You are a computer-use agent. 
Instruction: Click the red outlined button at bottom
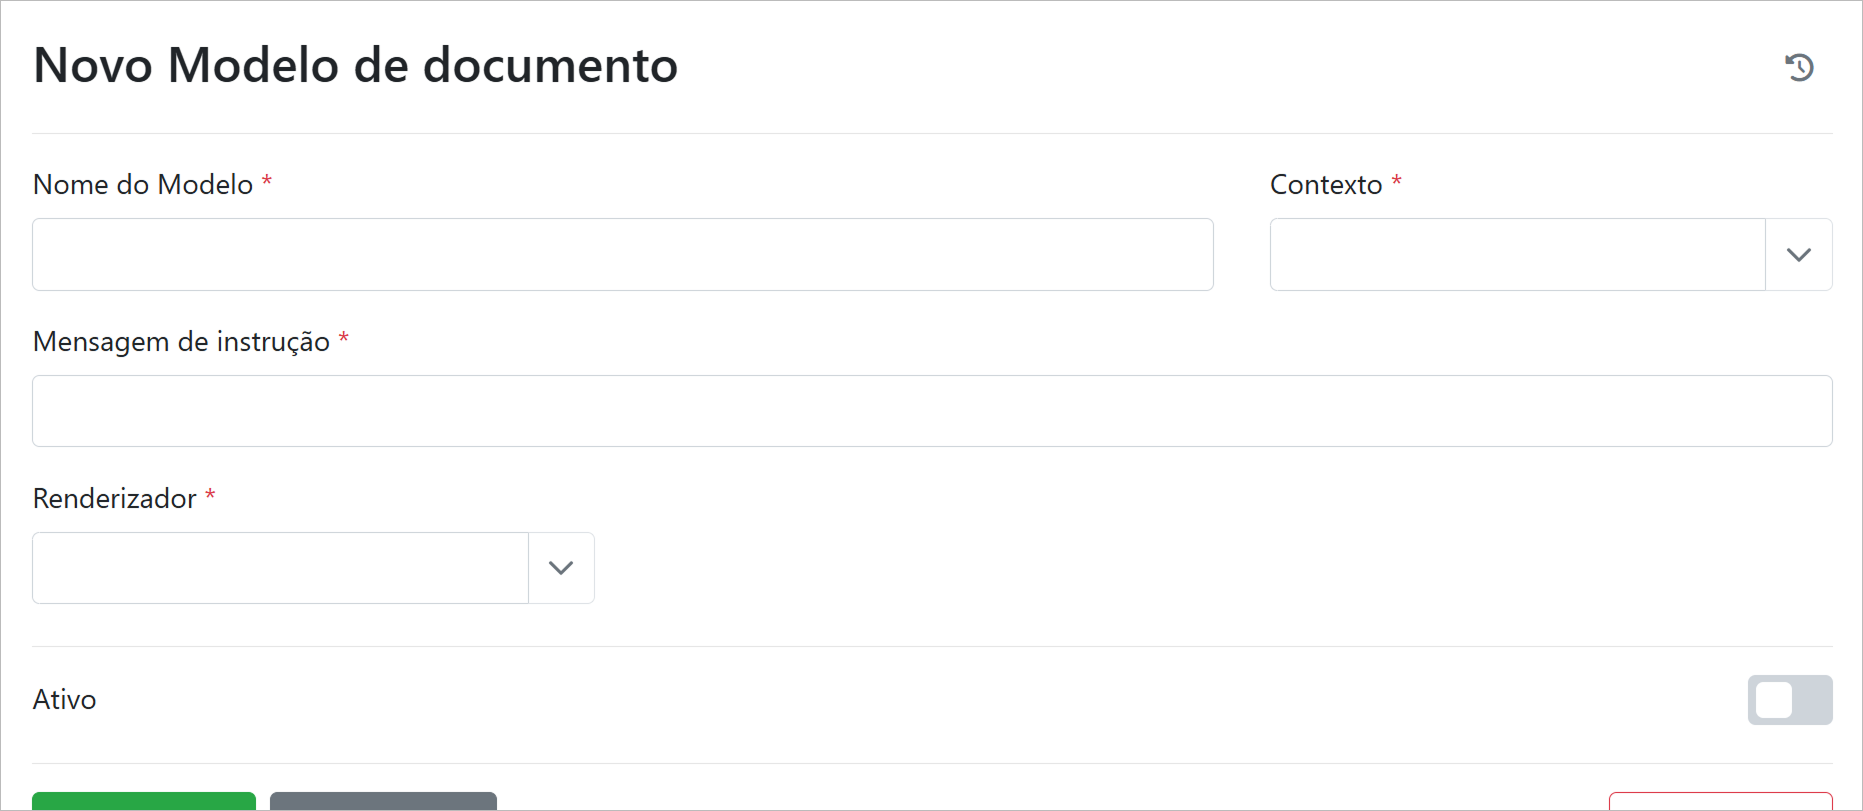pyautogui.click(x=1720, y=801)
